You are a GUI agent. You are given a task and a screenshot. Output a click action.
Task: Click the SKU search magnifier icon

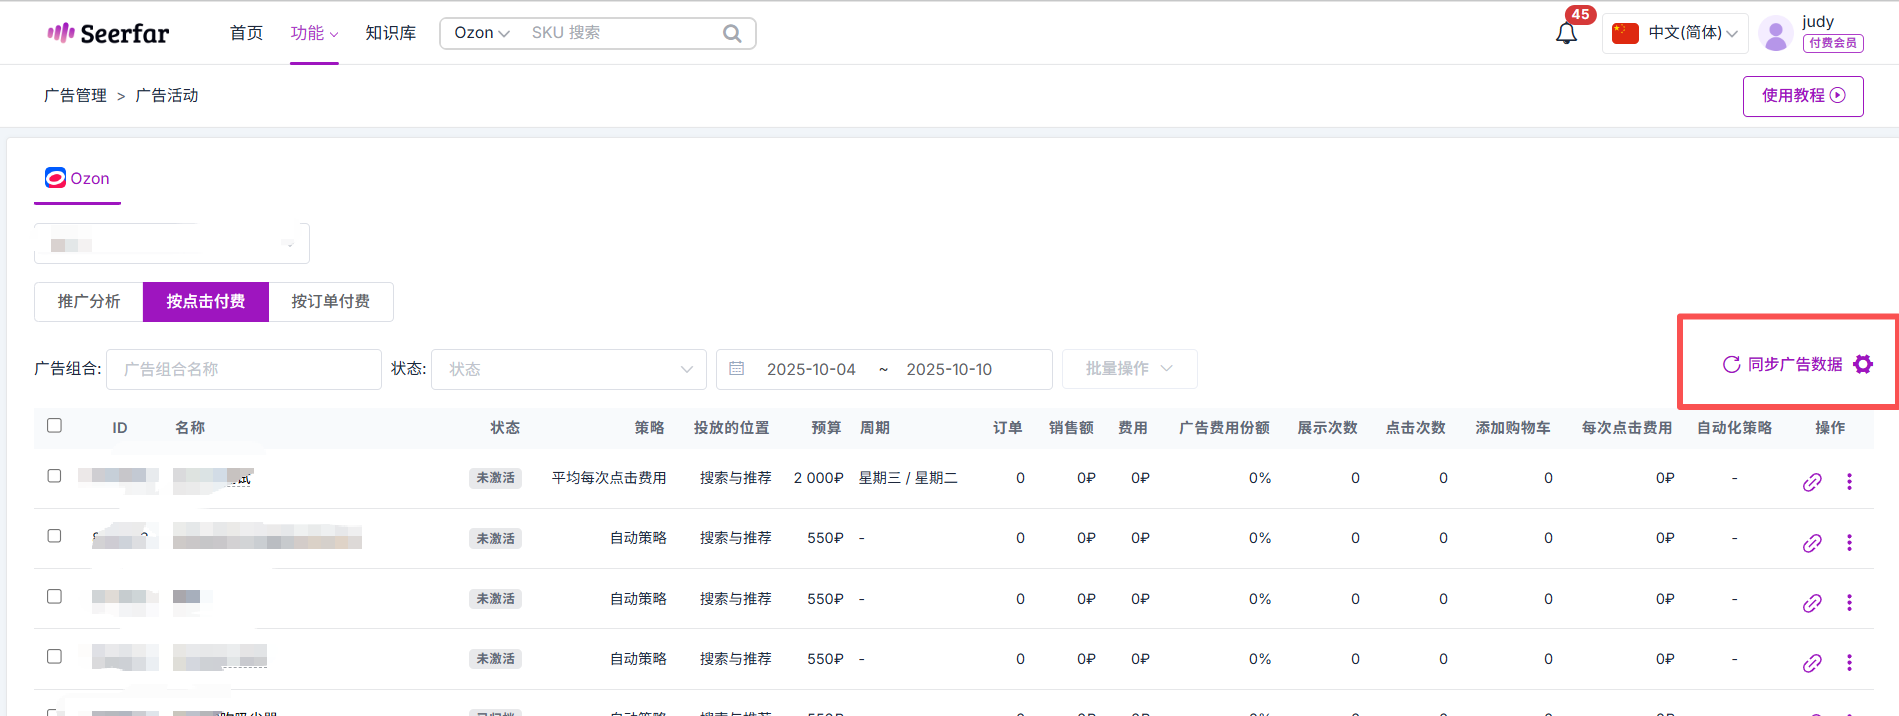coord(732,33)
